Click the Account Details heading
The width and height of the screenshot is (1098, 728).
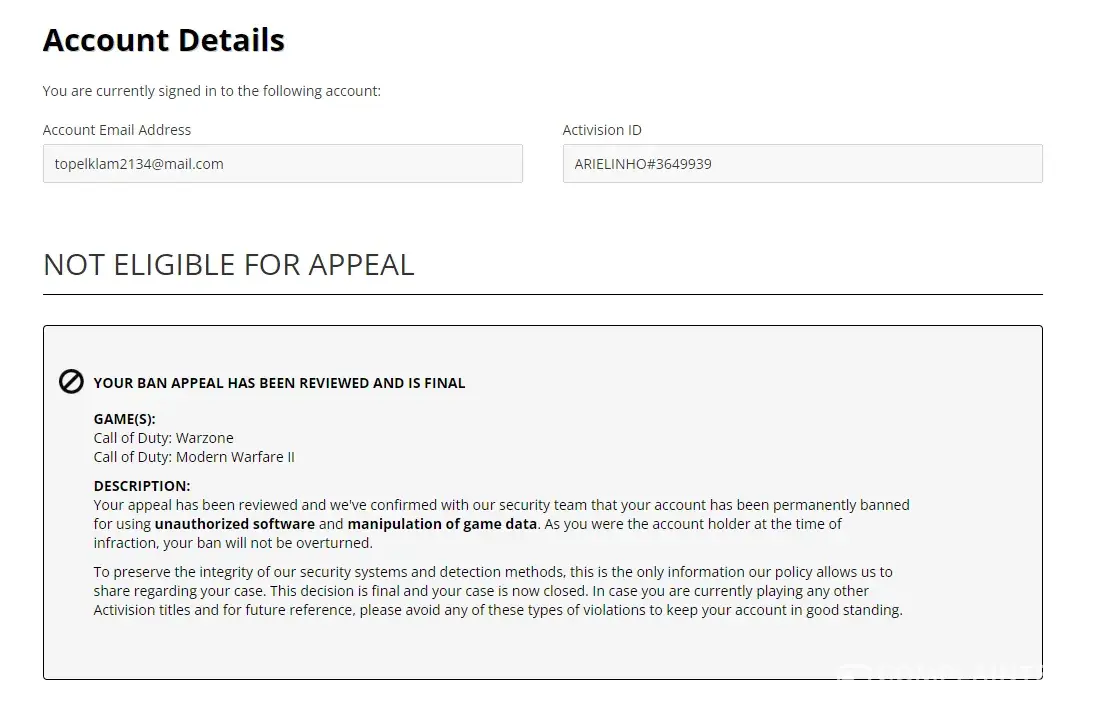[164, 40]
